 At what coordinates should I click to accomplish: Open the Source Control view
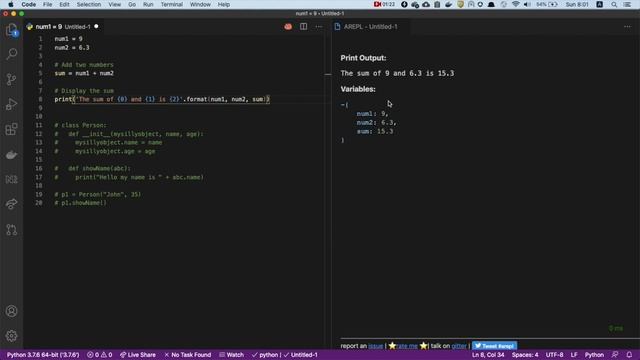click(11, 79)
